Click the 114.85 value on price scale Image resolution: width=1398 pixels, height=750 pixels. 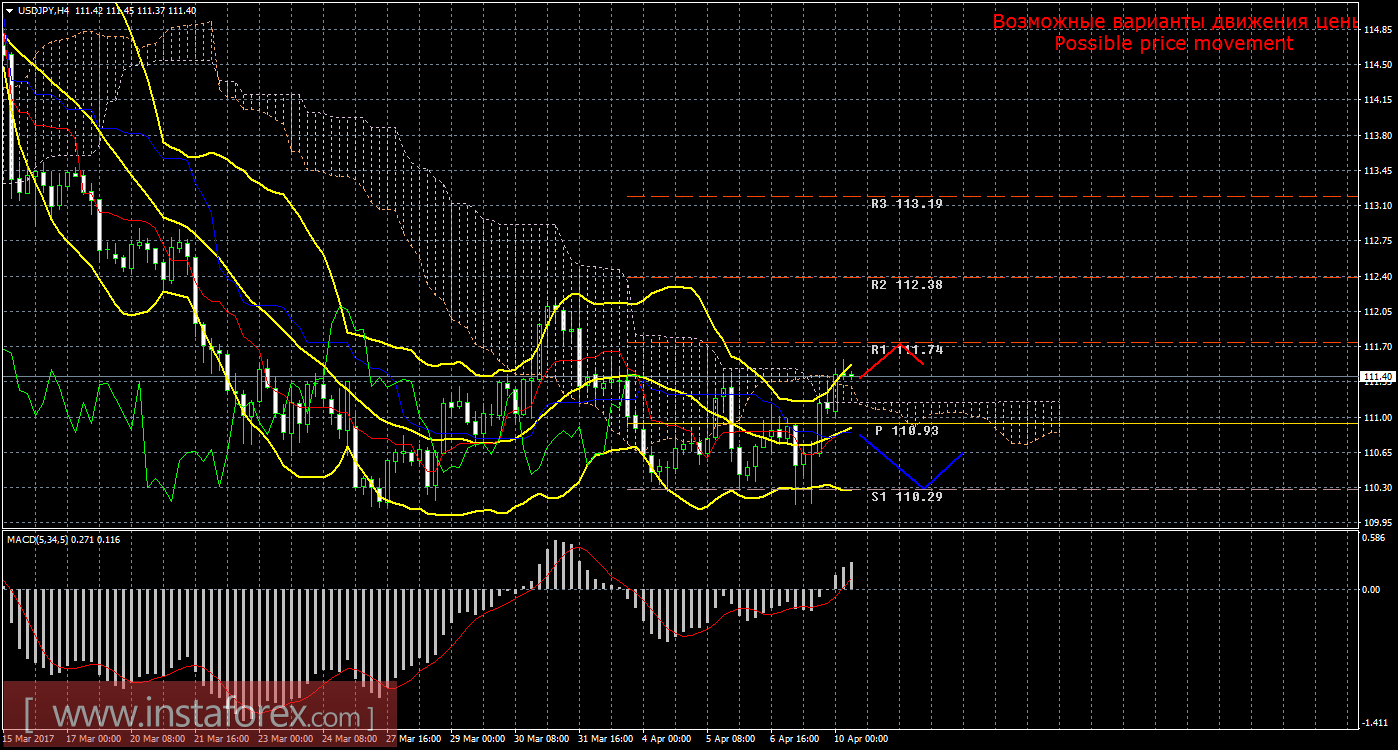click(x=1378, y=30)
